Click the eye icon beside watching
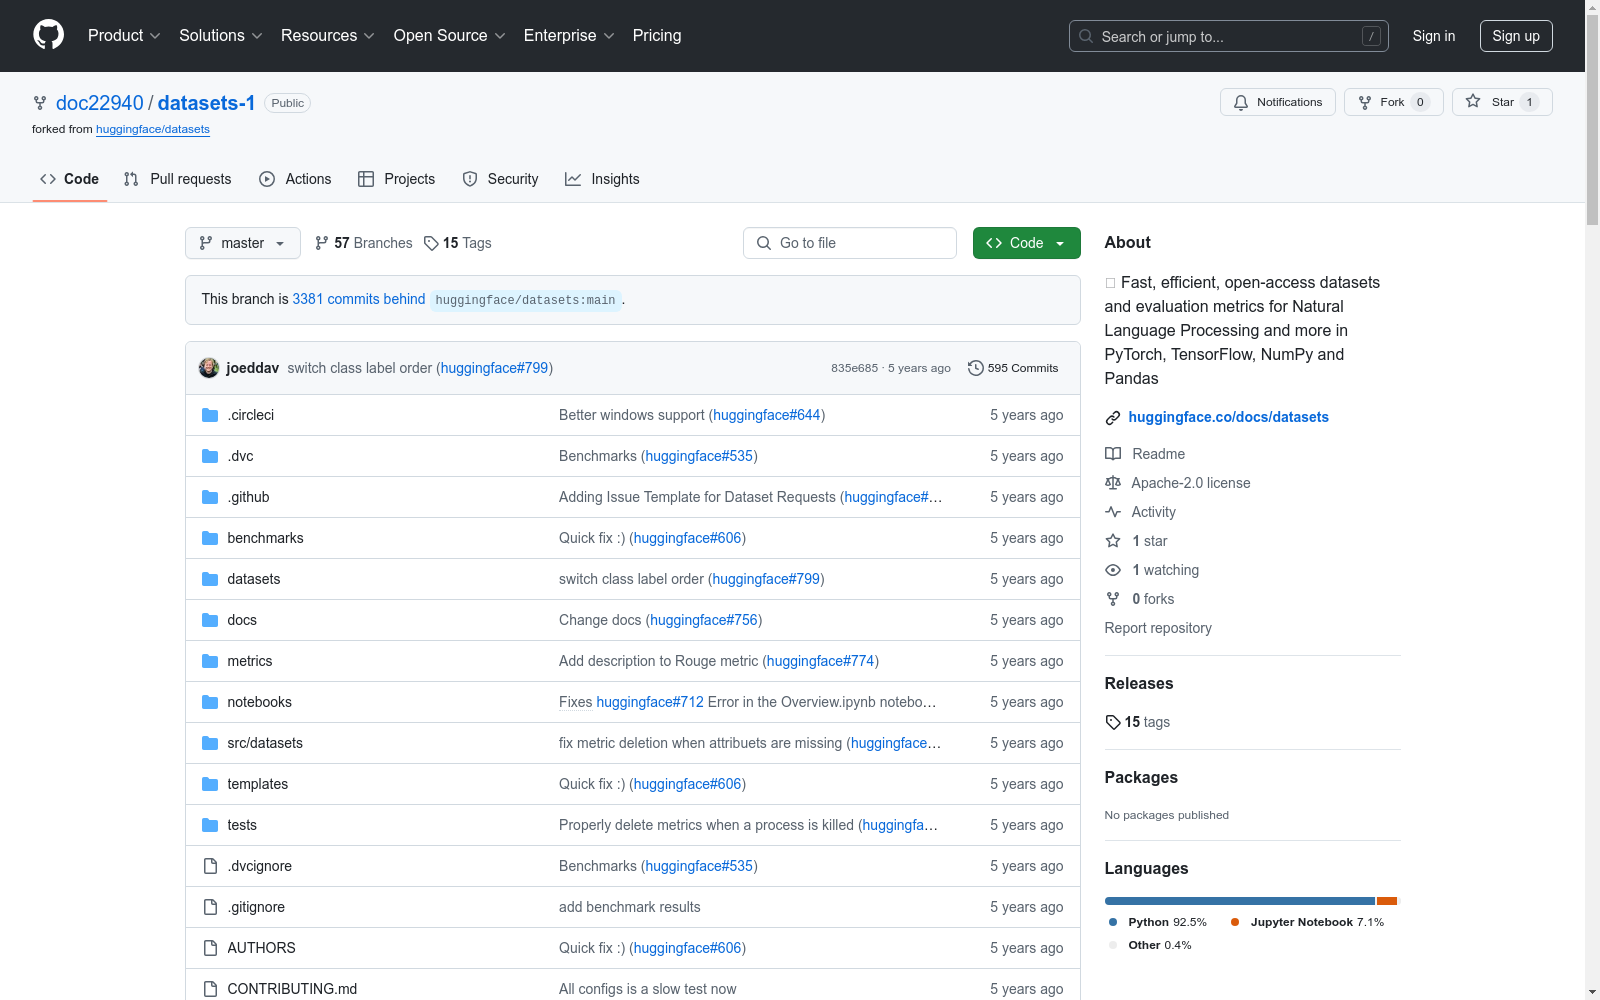Viewport: 1600px width, 1000px height. (x=1113, y=570)
